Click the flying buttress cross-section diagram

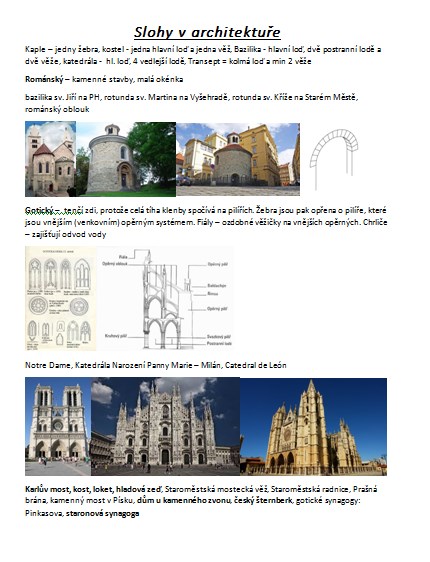165,298
